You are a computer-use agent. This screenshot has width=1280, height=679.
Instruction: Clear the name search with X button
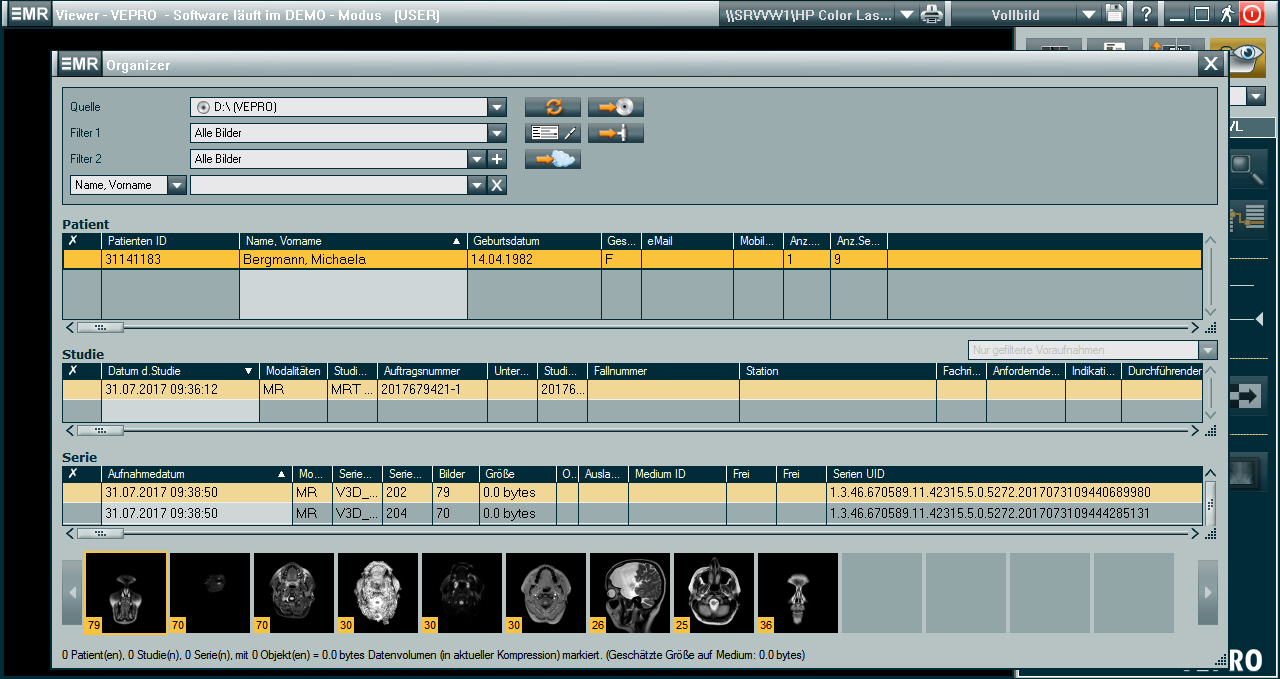click(x=497, y=185)
